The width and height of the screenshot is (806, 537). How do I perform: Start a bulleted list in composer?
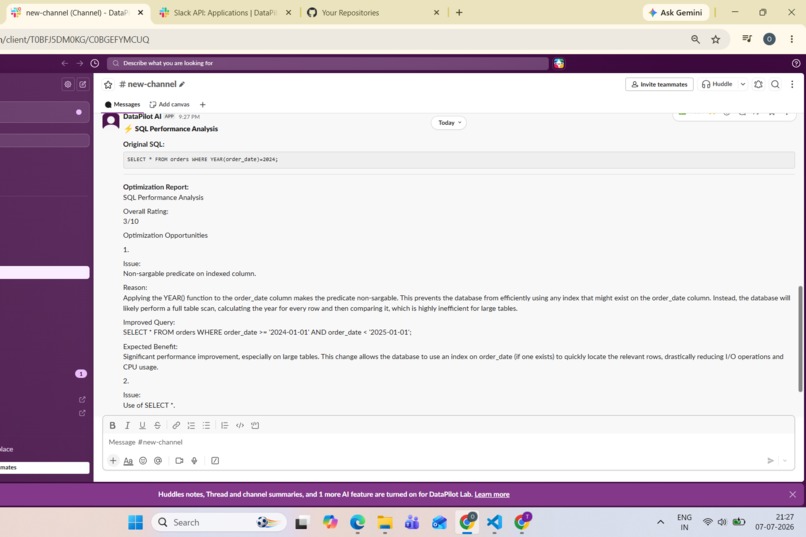(x=206, y=425)
